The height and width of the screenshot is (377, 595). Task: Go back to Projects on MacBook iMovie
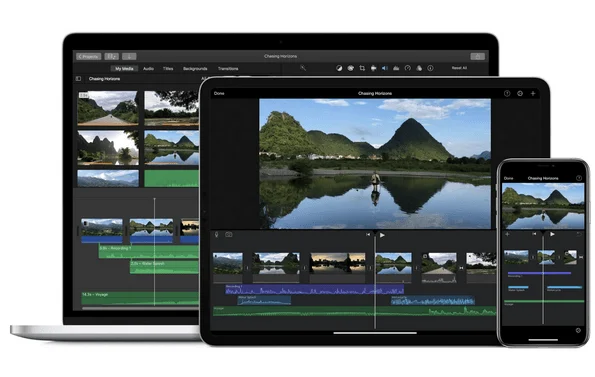coord(88,57)
